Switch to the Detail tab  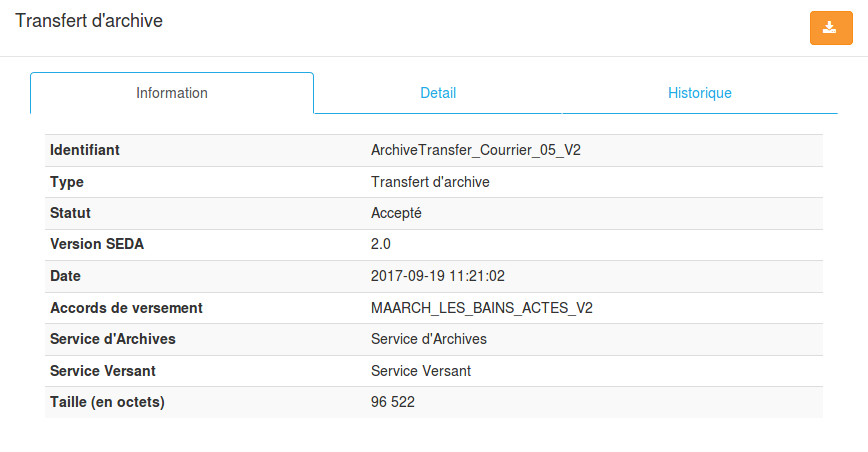pyautogui.click(x=438, y=93)
